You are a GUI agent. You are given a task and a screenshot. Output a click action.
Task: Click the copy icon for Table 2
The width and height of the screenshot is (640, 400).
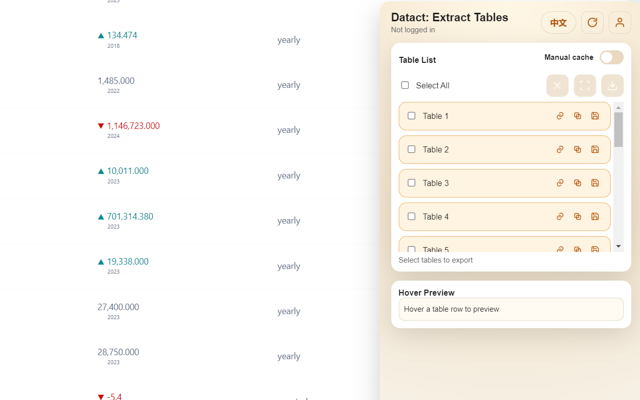578,149
